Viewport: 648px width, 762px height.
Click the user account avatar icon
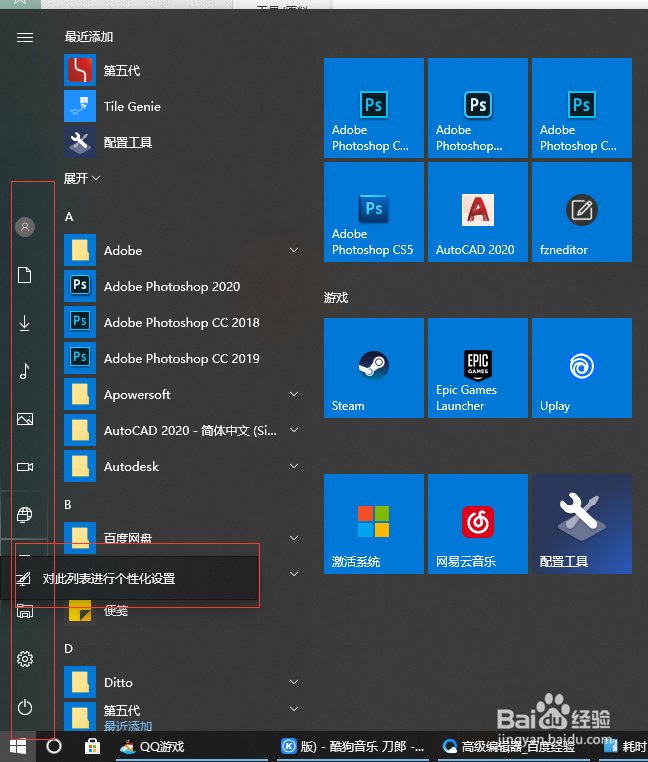pos(25,227)
